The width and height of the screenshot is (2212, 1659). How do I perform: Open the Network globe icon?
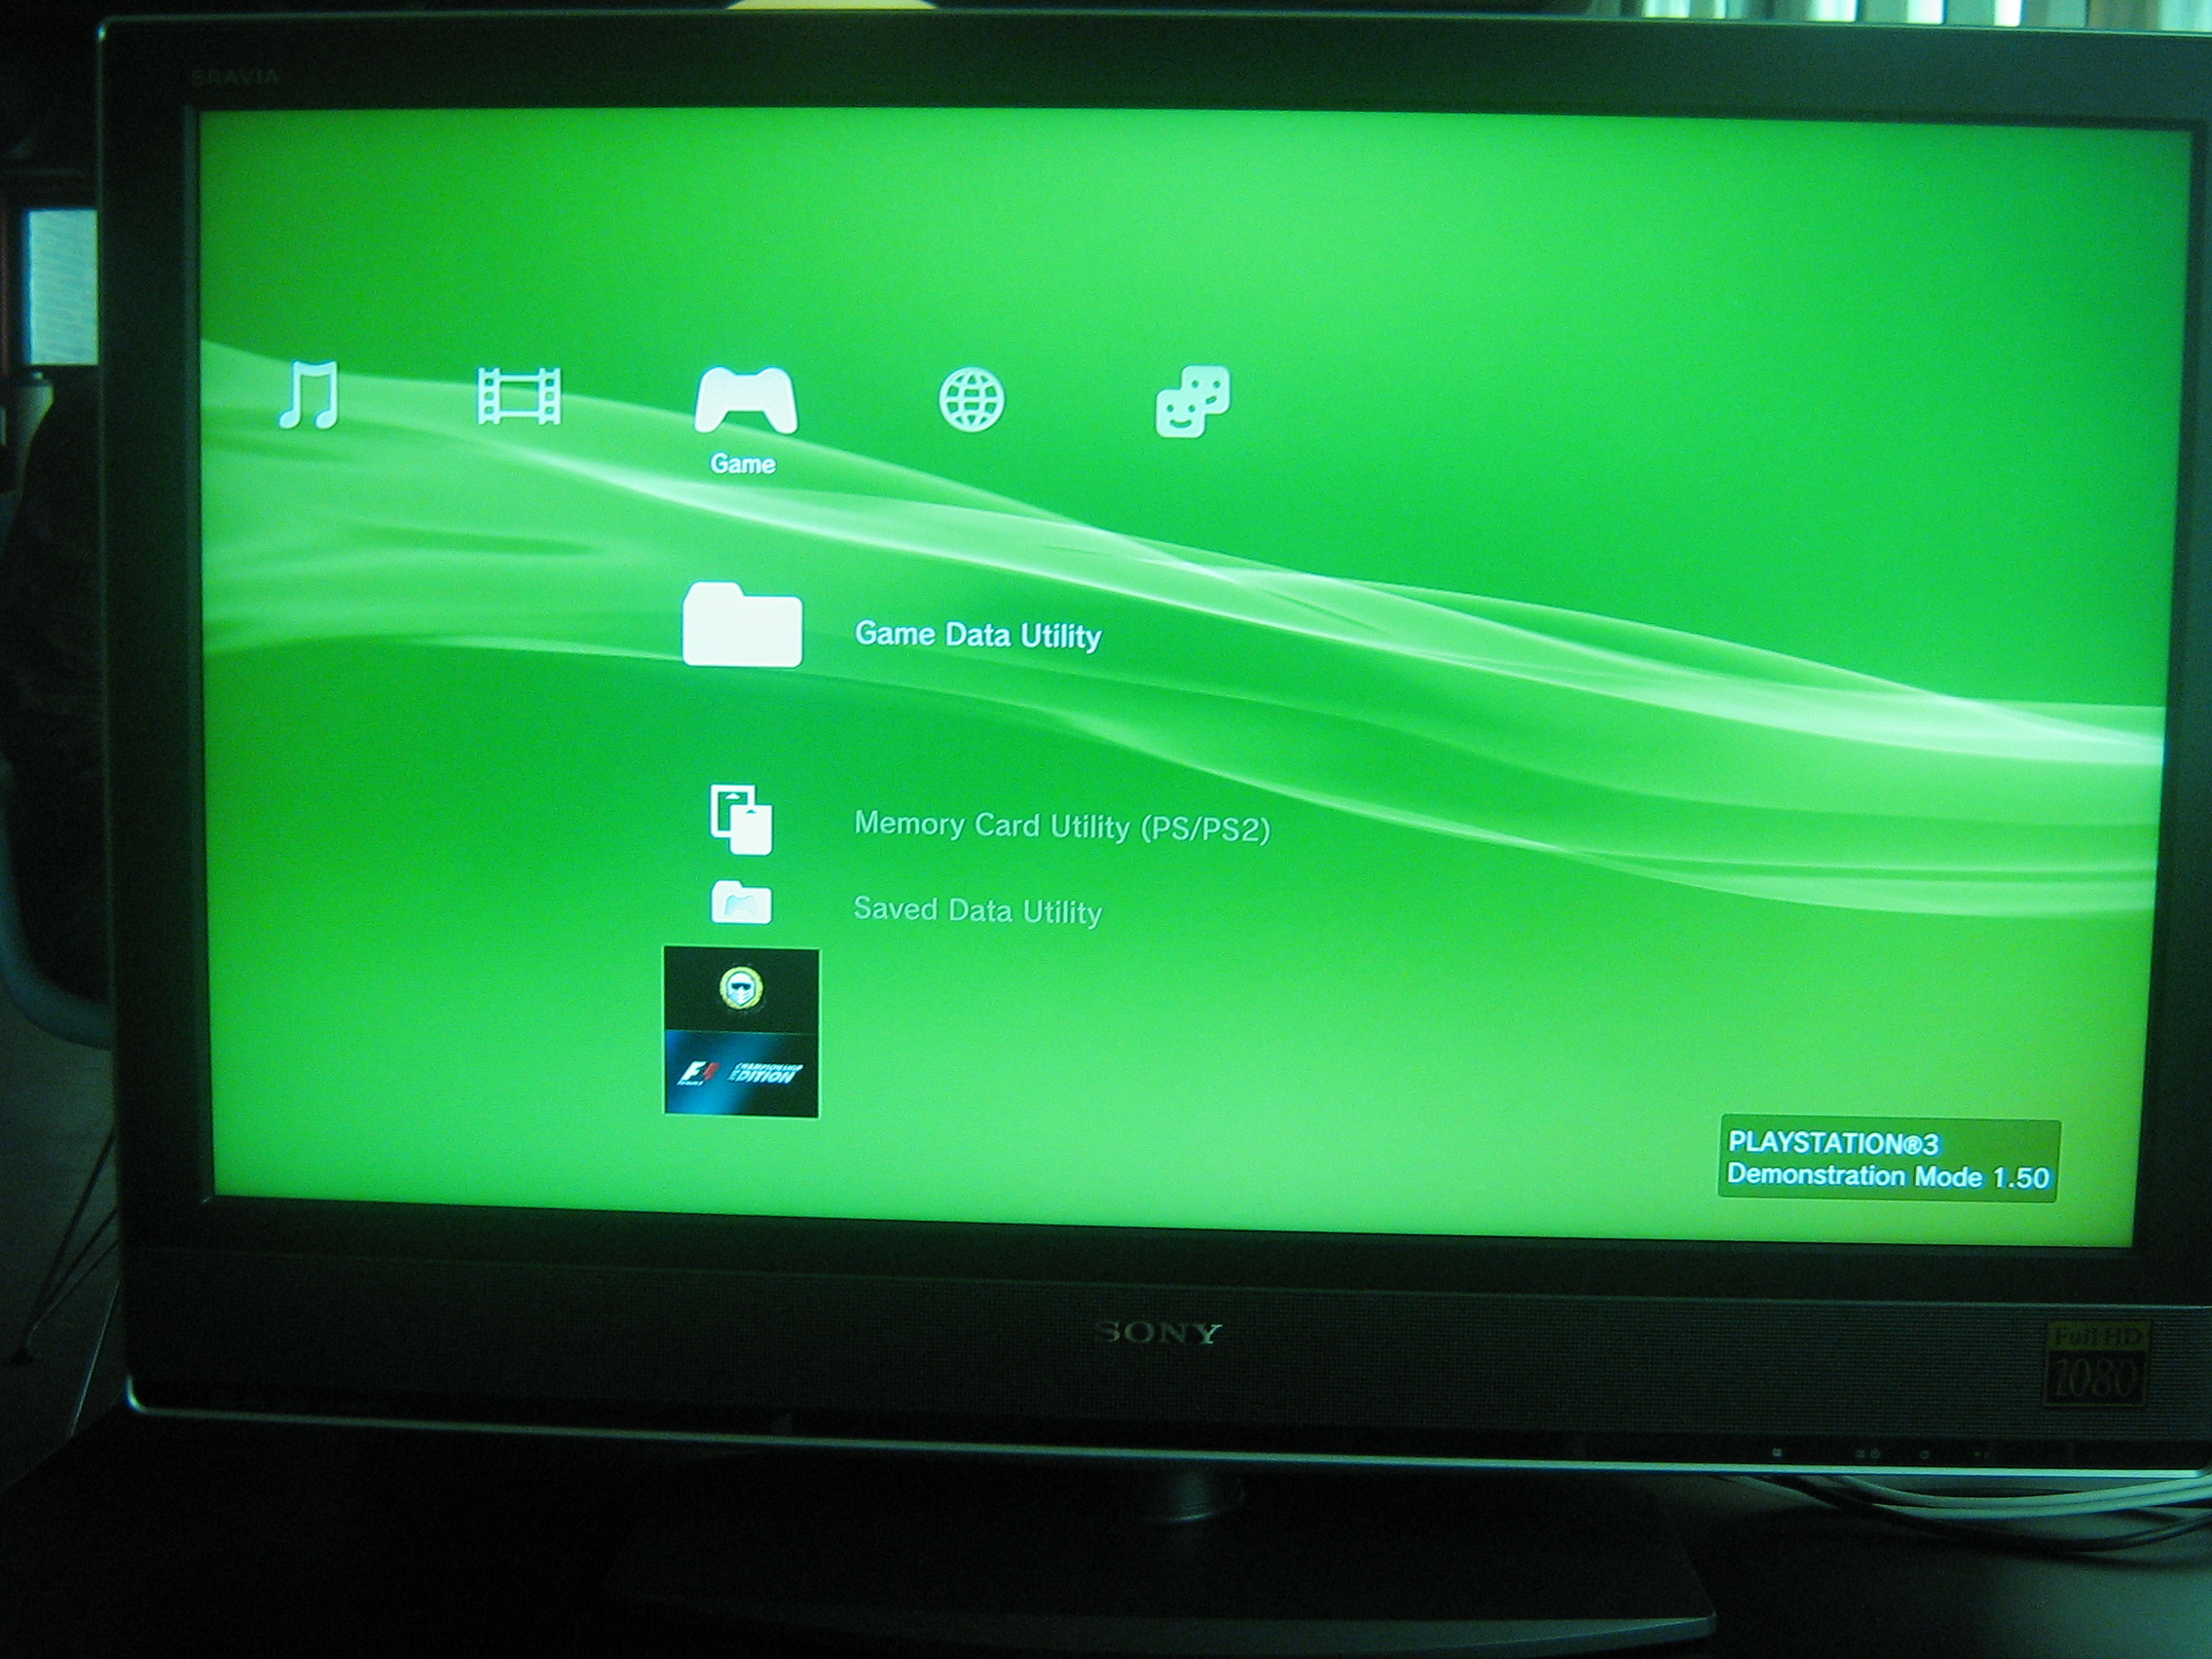971,400
